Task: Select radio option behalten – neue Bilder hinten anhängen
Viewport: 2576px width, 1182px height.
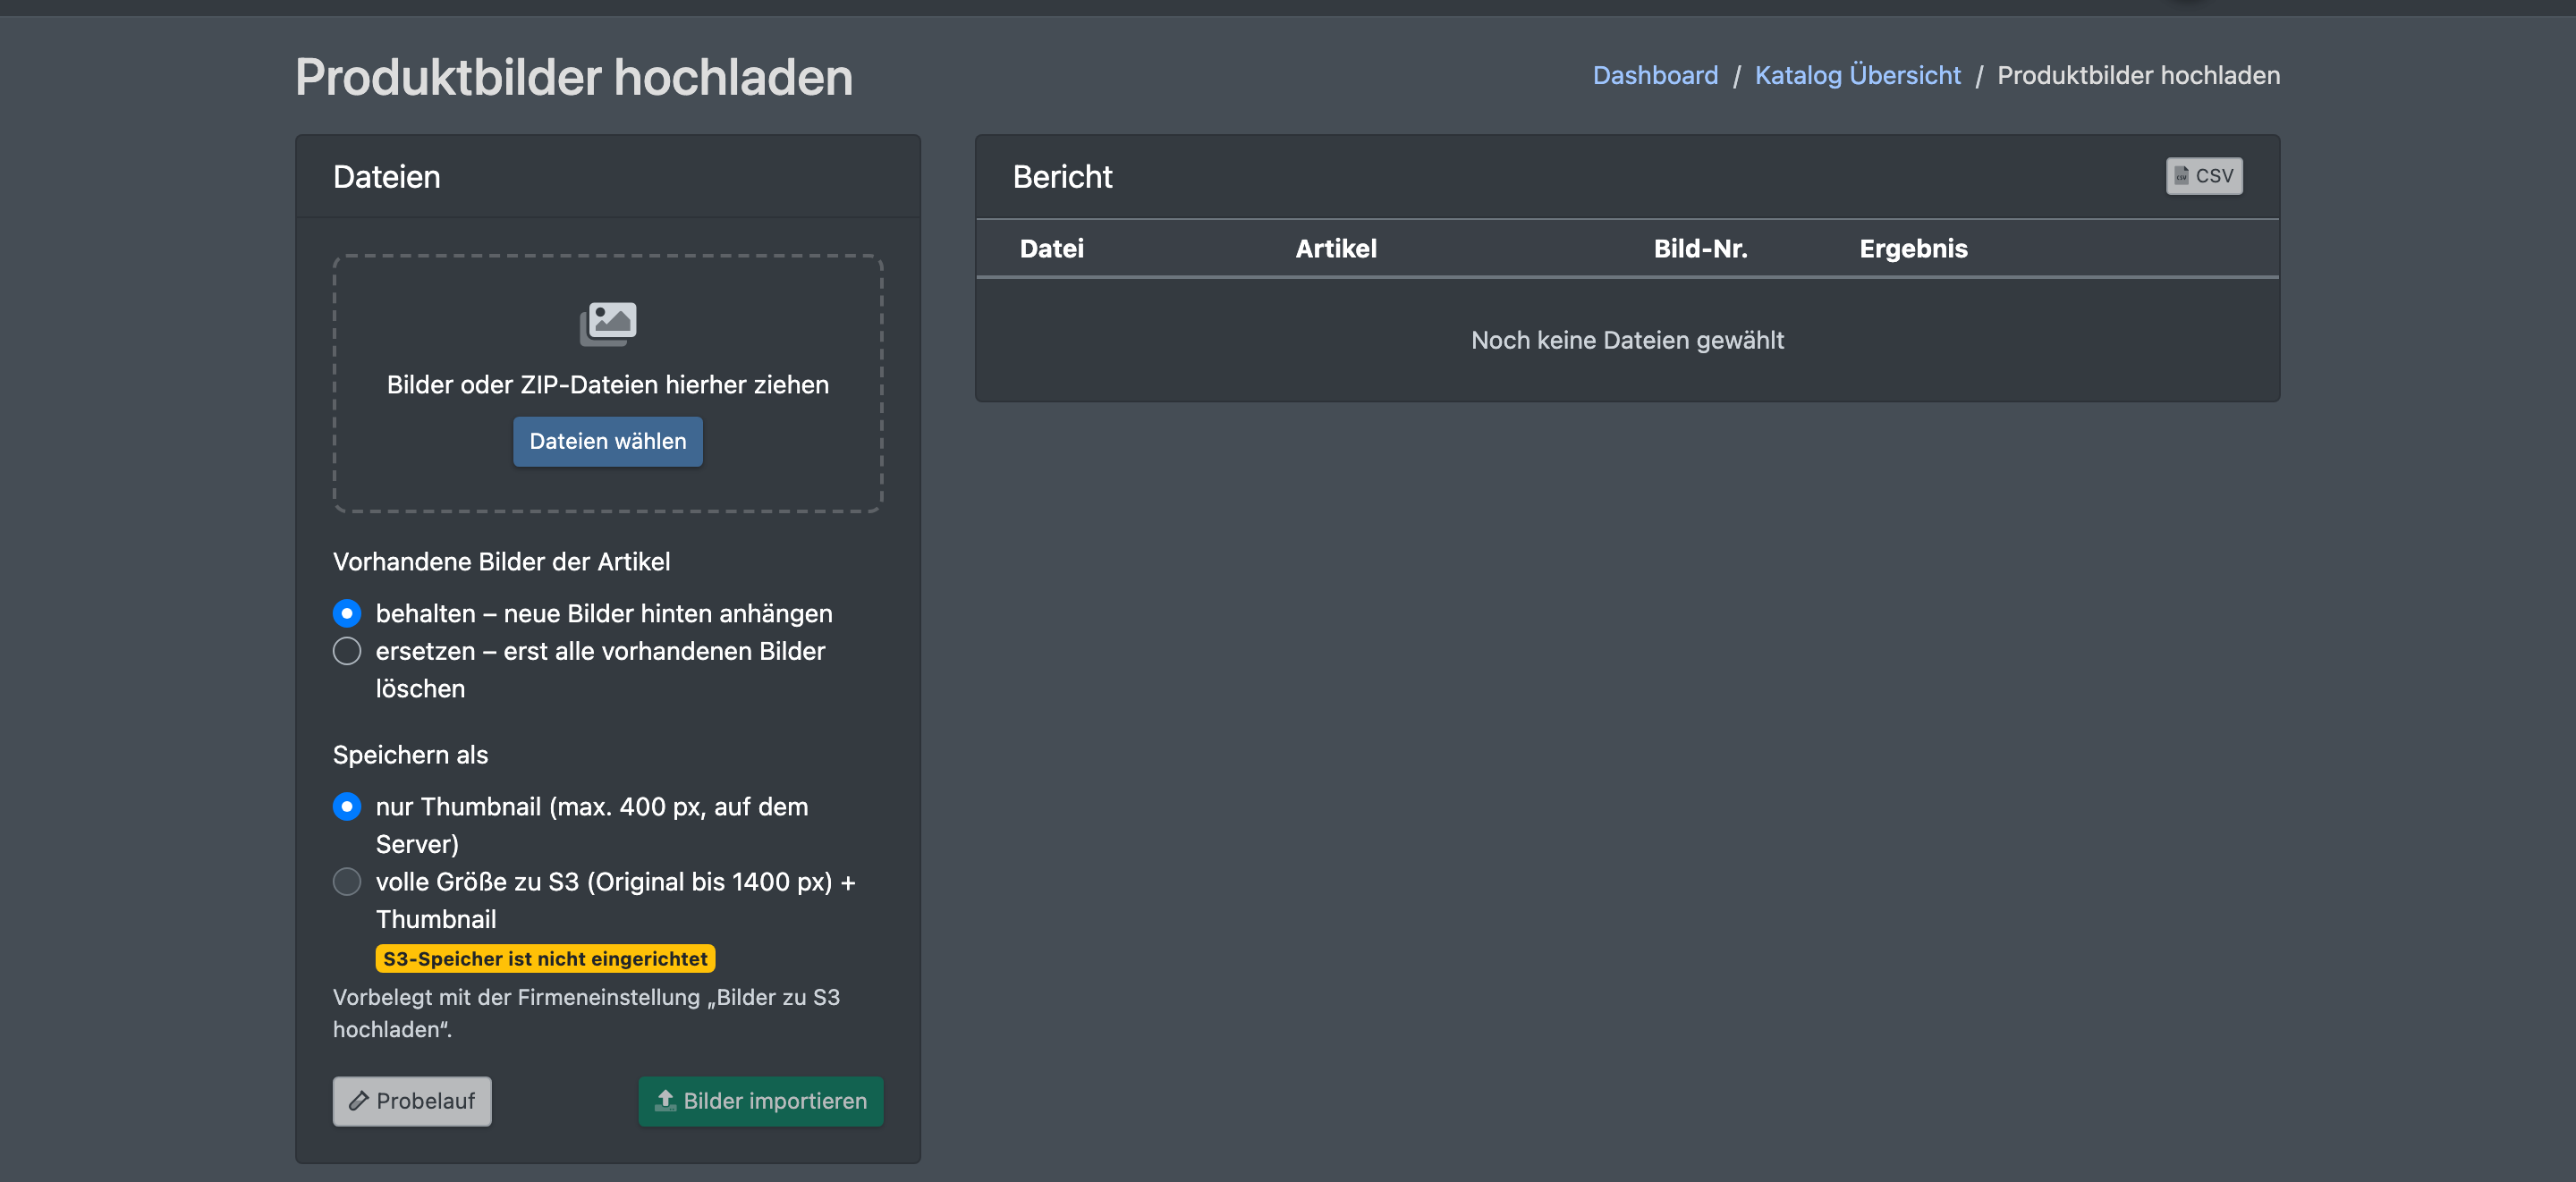Action: pos(347,613)
